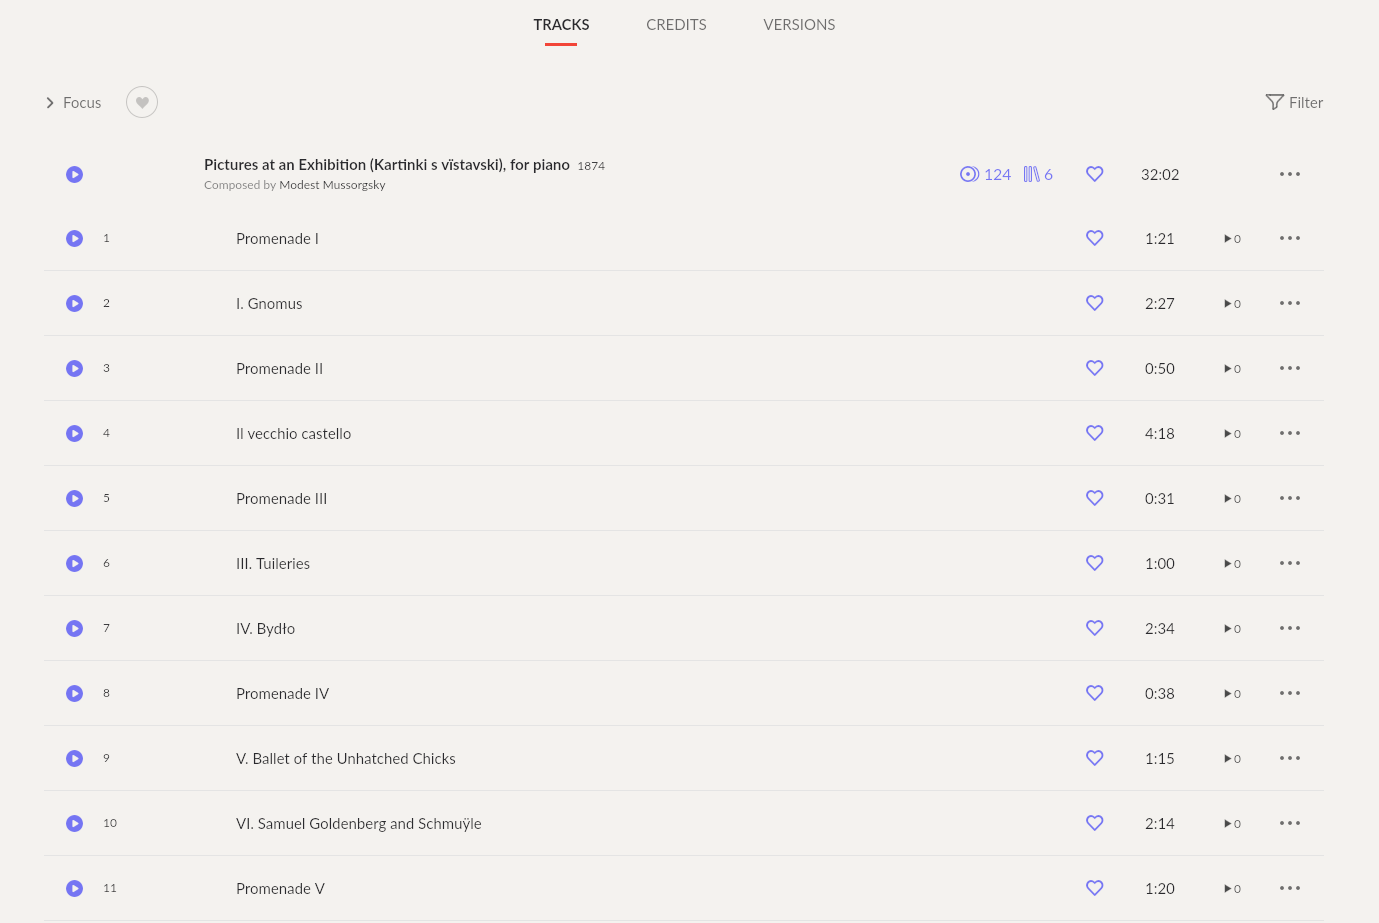Open more options for IV. Bydło
The height and width of the screenshot is (923, 1379).
point(1289,628)
